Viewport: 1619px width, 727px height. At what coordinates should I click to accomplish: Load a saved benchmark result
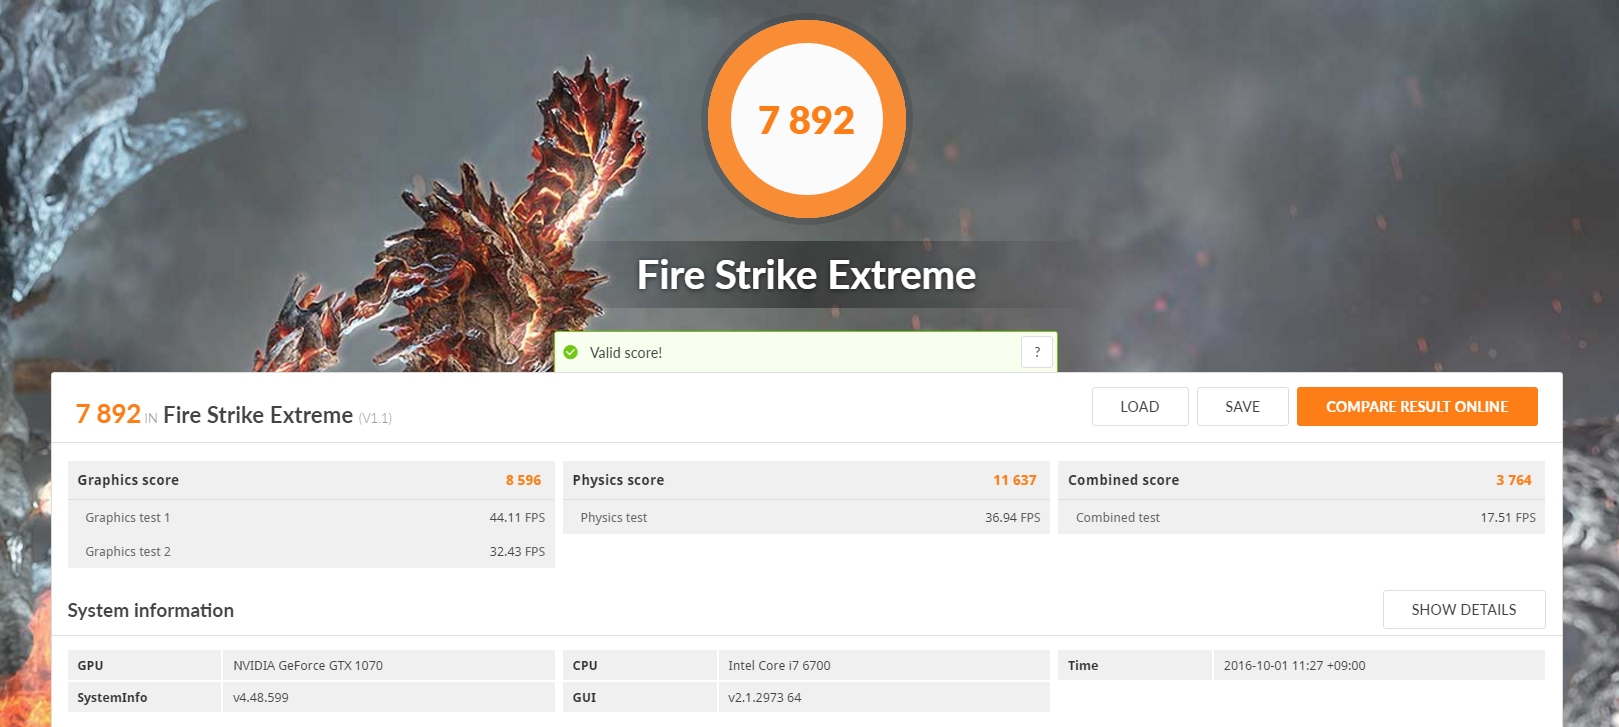point(1140,407)
